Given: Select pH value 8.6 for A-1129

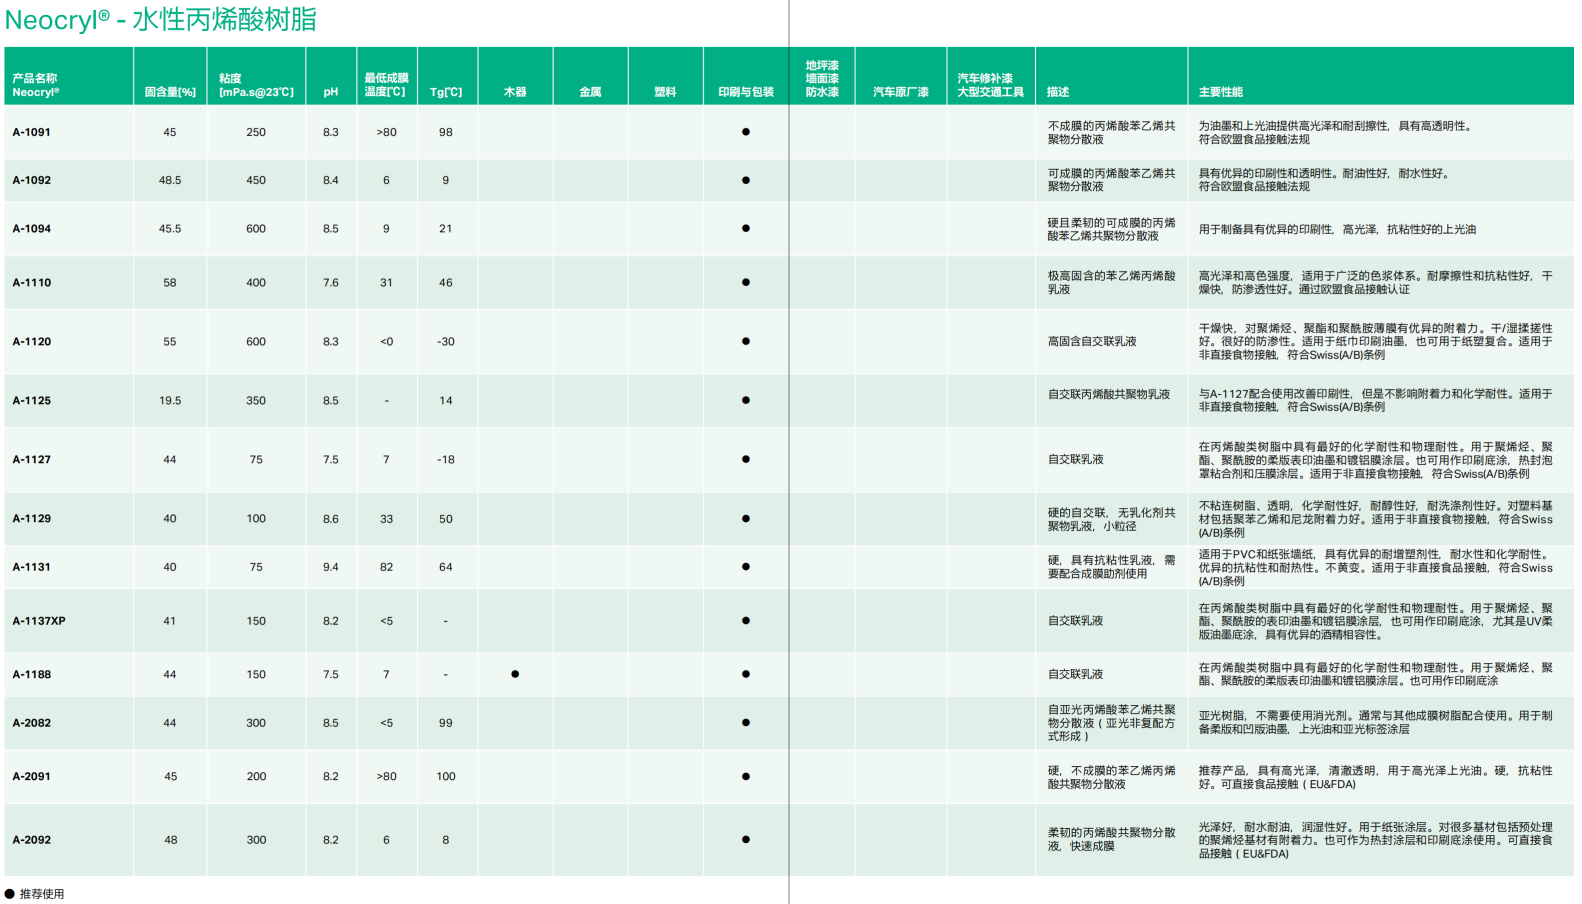Looking at the screenshot, I should (x=331, y=519).
